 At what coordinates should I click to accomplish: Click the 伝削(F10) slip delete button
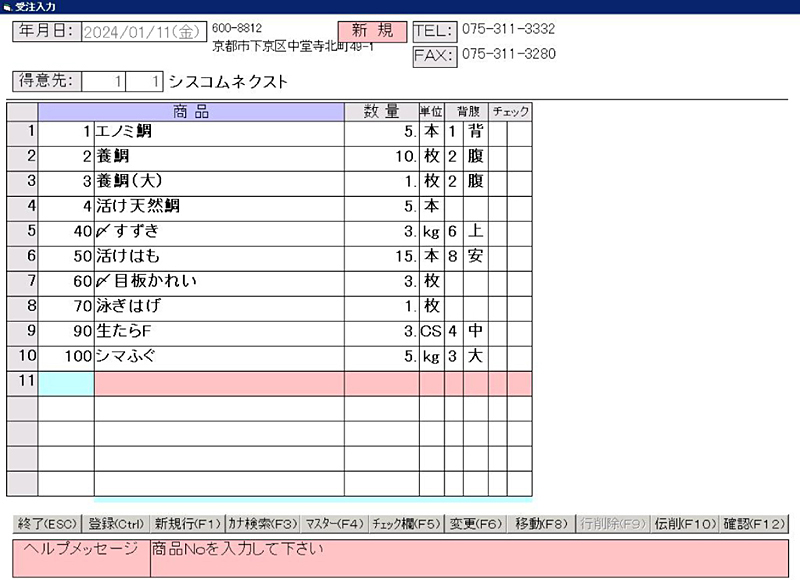(685, 523)
